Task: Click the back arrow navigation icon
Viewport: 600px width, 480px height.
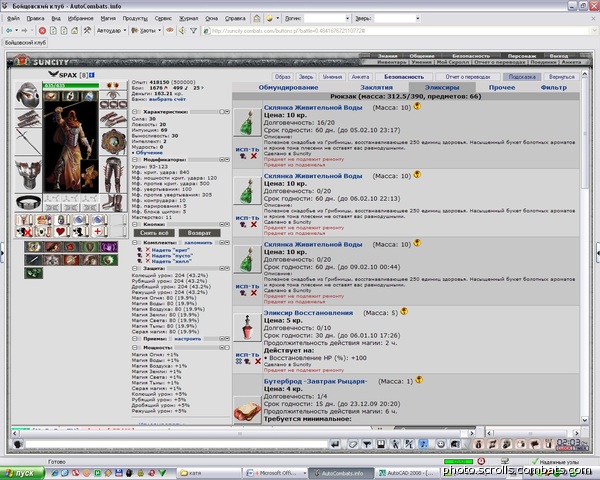Action: [x=9, y=30]
